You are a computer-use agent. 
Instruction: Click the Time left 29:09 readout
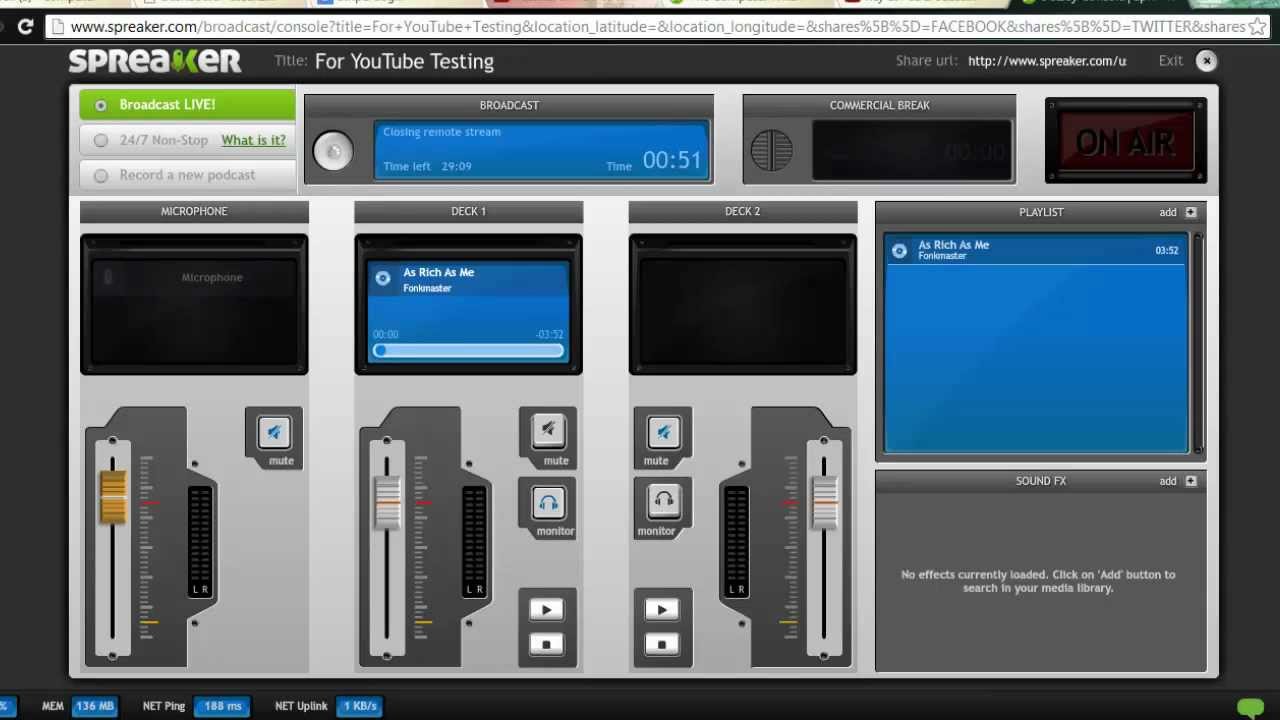427,166
